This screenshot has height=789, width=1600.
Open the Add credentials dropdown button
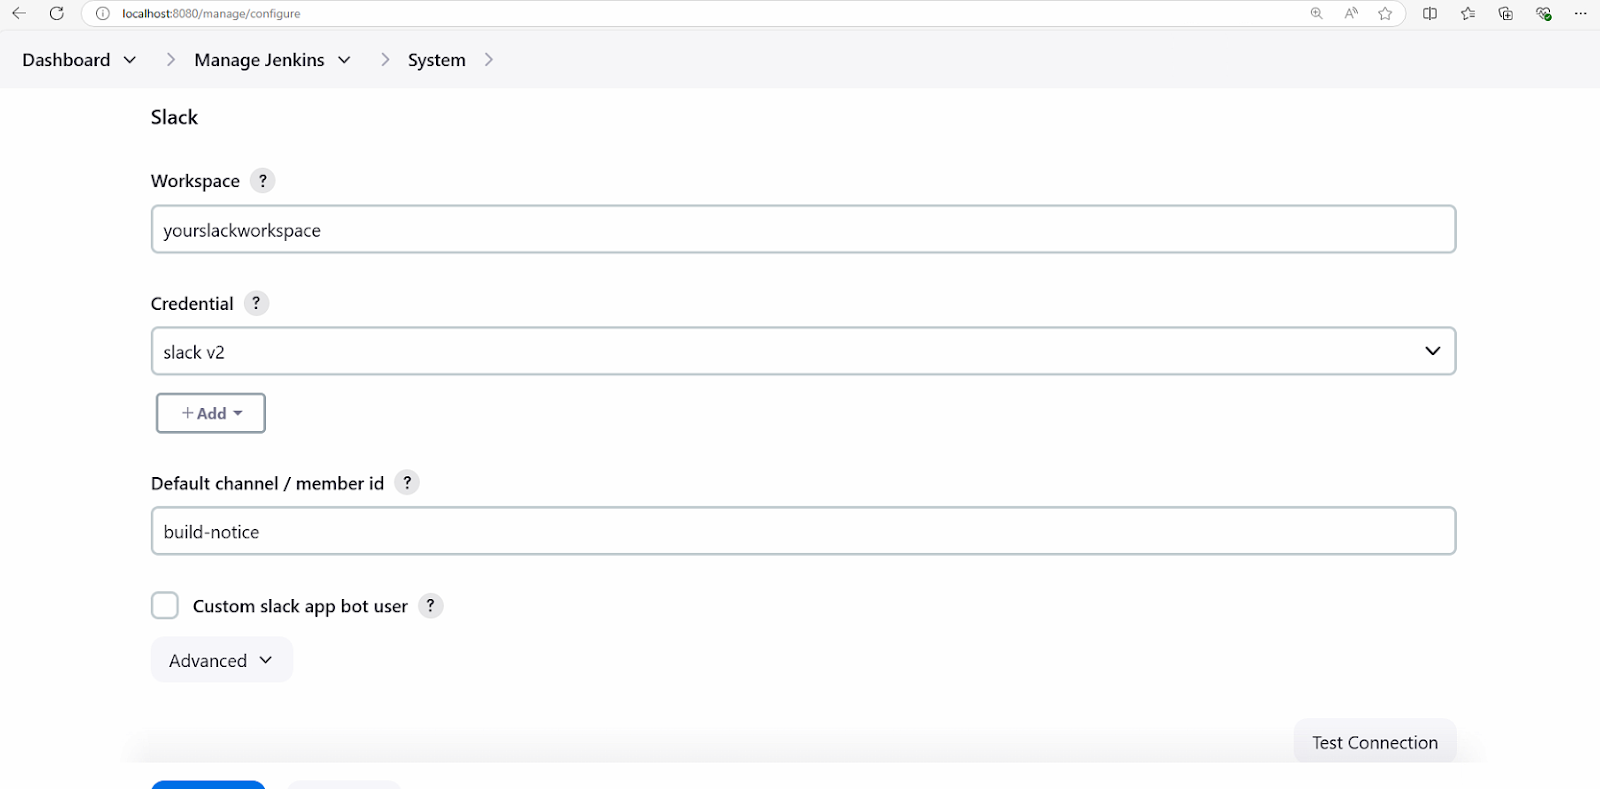(x=211, y=413)
